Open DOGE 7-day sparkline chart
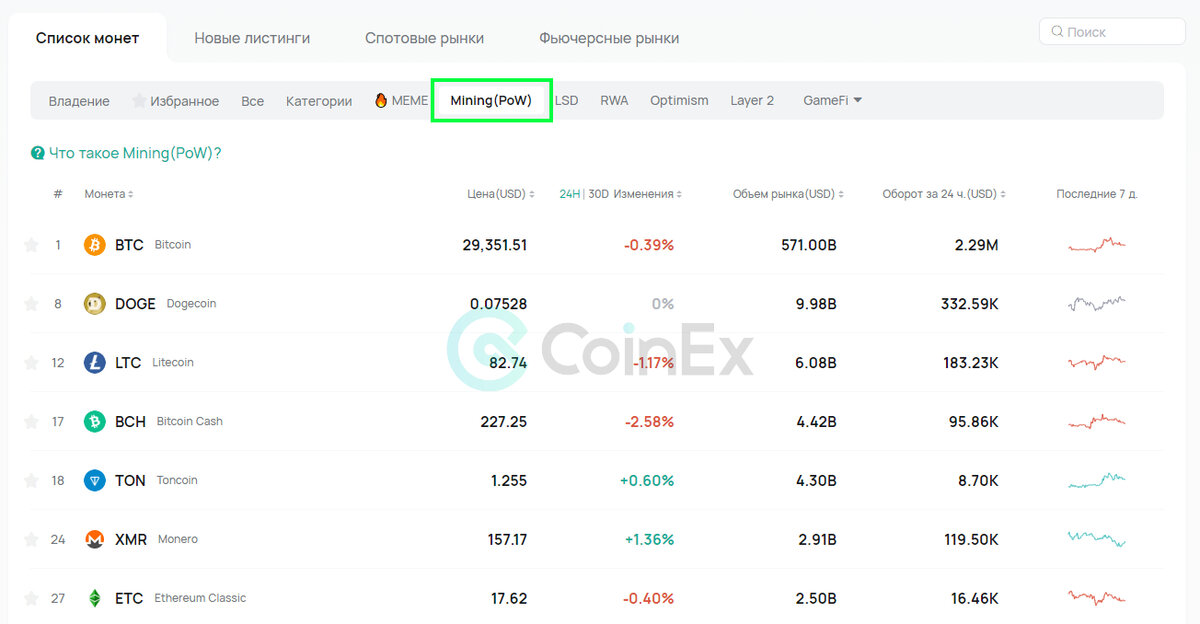Screen dimensions: 1200x624 coord(1097,304)
